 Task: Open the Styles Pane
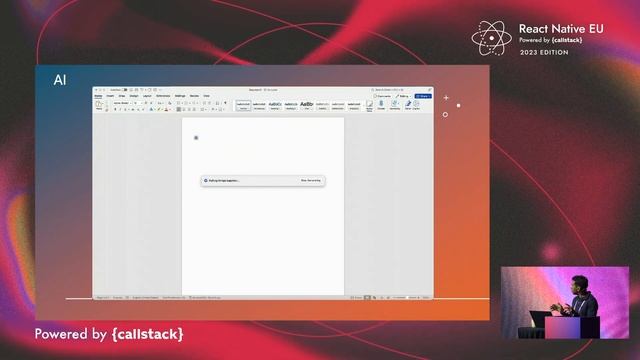(x=369, y=106)
